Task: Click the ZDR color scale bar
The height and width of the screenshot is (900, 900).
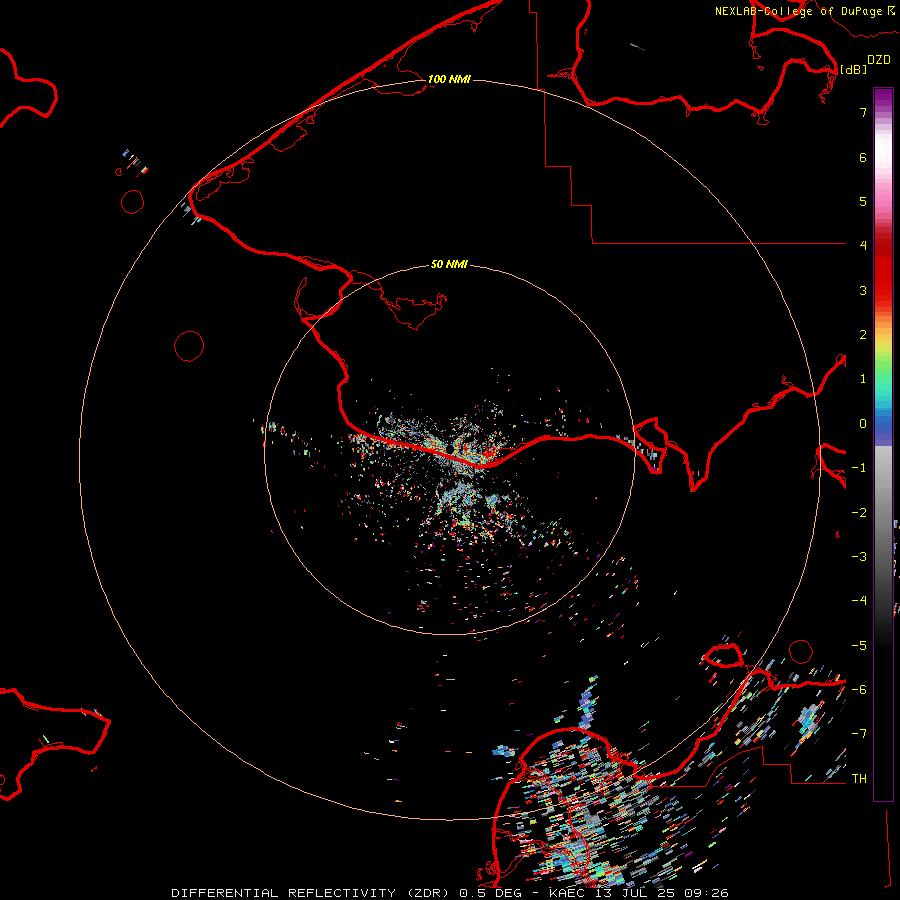Action: coord(883,444)
